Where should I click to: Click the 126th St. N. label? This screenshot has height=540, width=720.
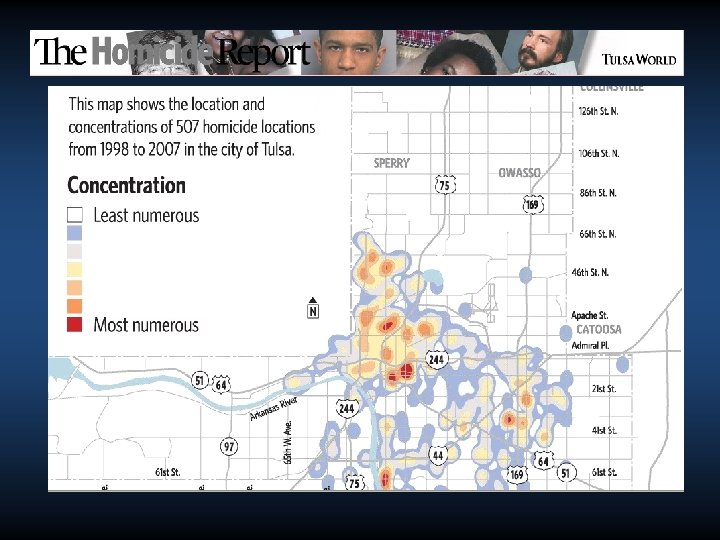[x=598, y=111]
